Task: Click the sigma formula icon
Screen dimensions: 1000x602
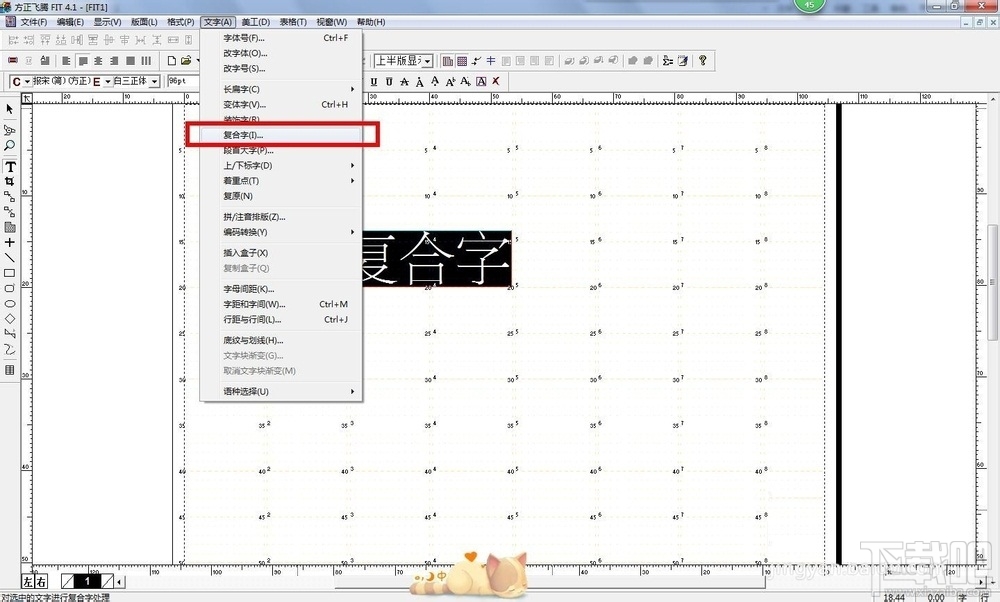Action: coord(668,61)
